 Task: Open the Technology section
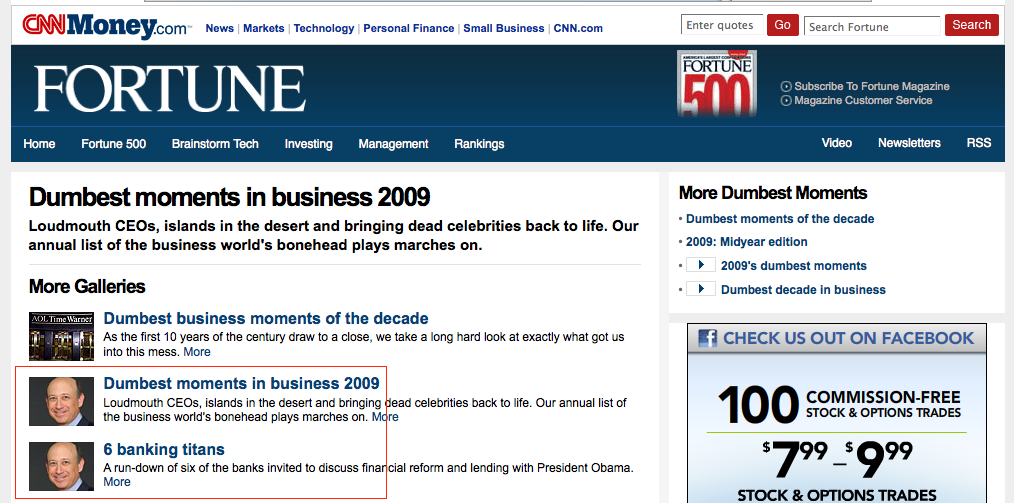(x=324, y=28)
